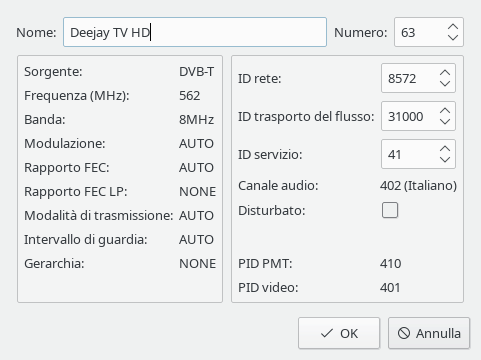Click the PID video value 401
Viewport: 481px width, 360px height.
coord(390,288)
